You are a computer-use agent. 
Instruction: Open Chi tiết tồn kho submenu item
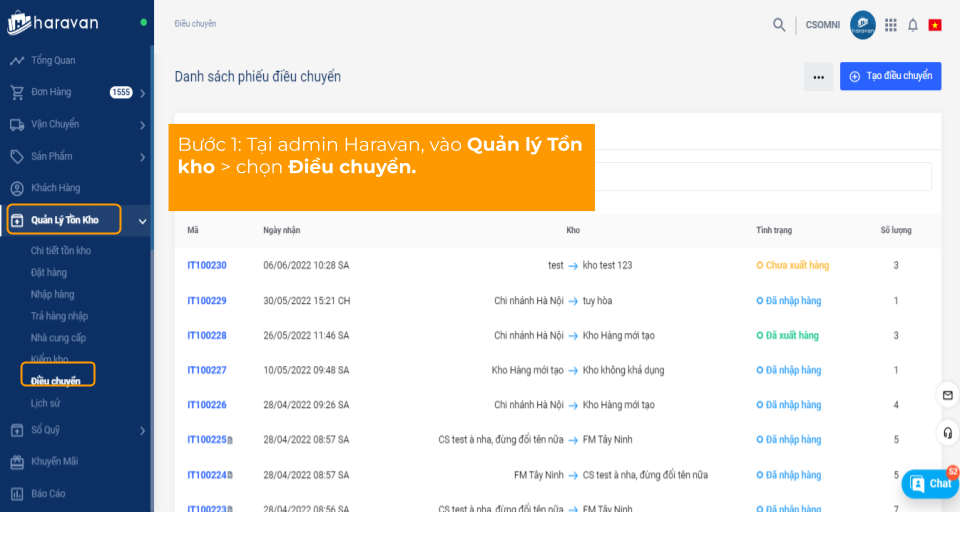tap(61, 251)
